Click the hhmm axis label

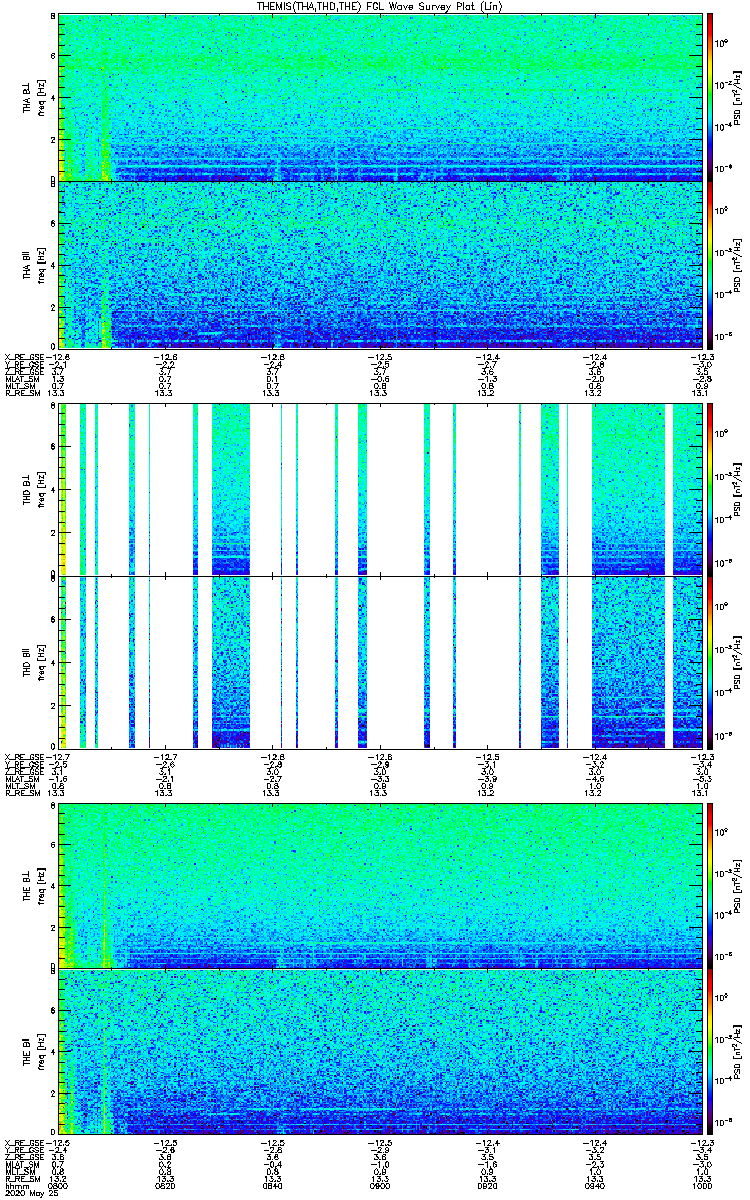point(16,1185)
